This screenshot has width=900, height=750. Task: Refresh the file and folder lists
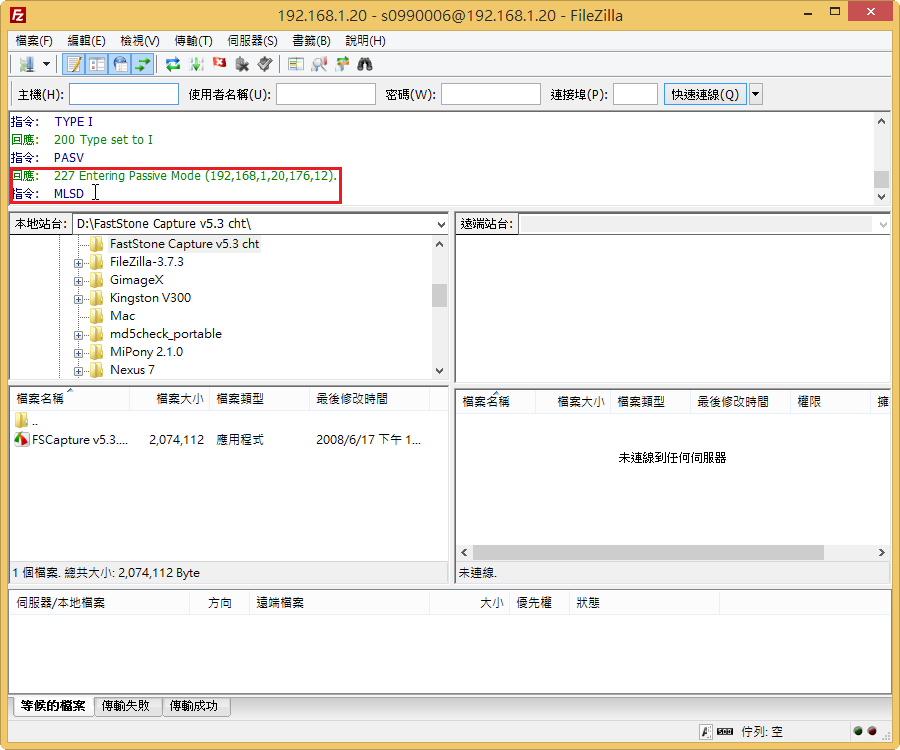[x=173, y=64]
